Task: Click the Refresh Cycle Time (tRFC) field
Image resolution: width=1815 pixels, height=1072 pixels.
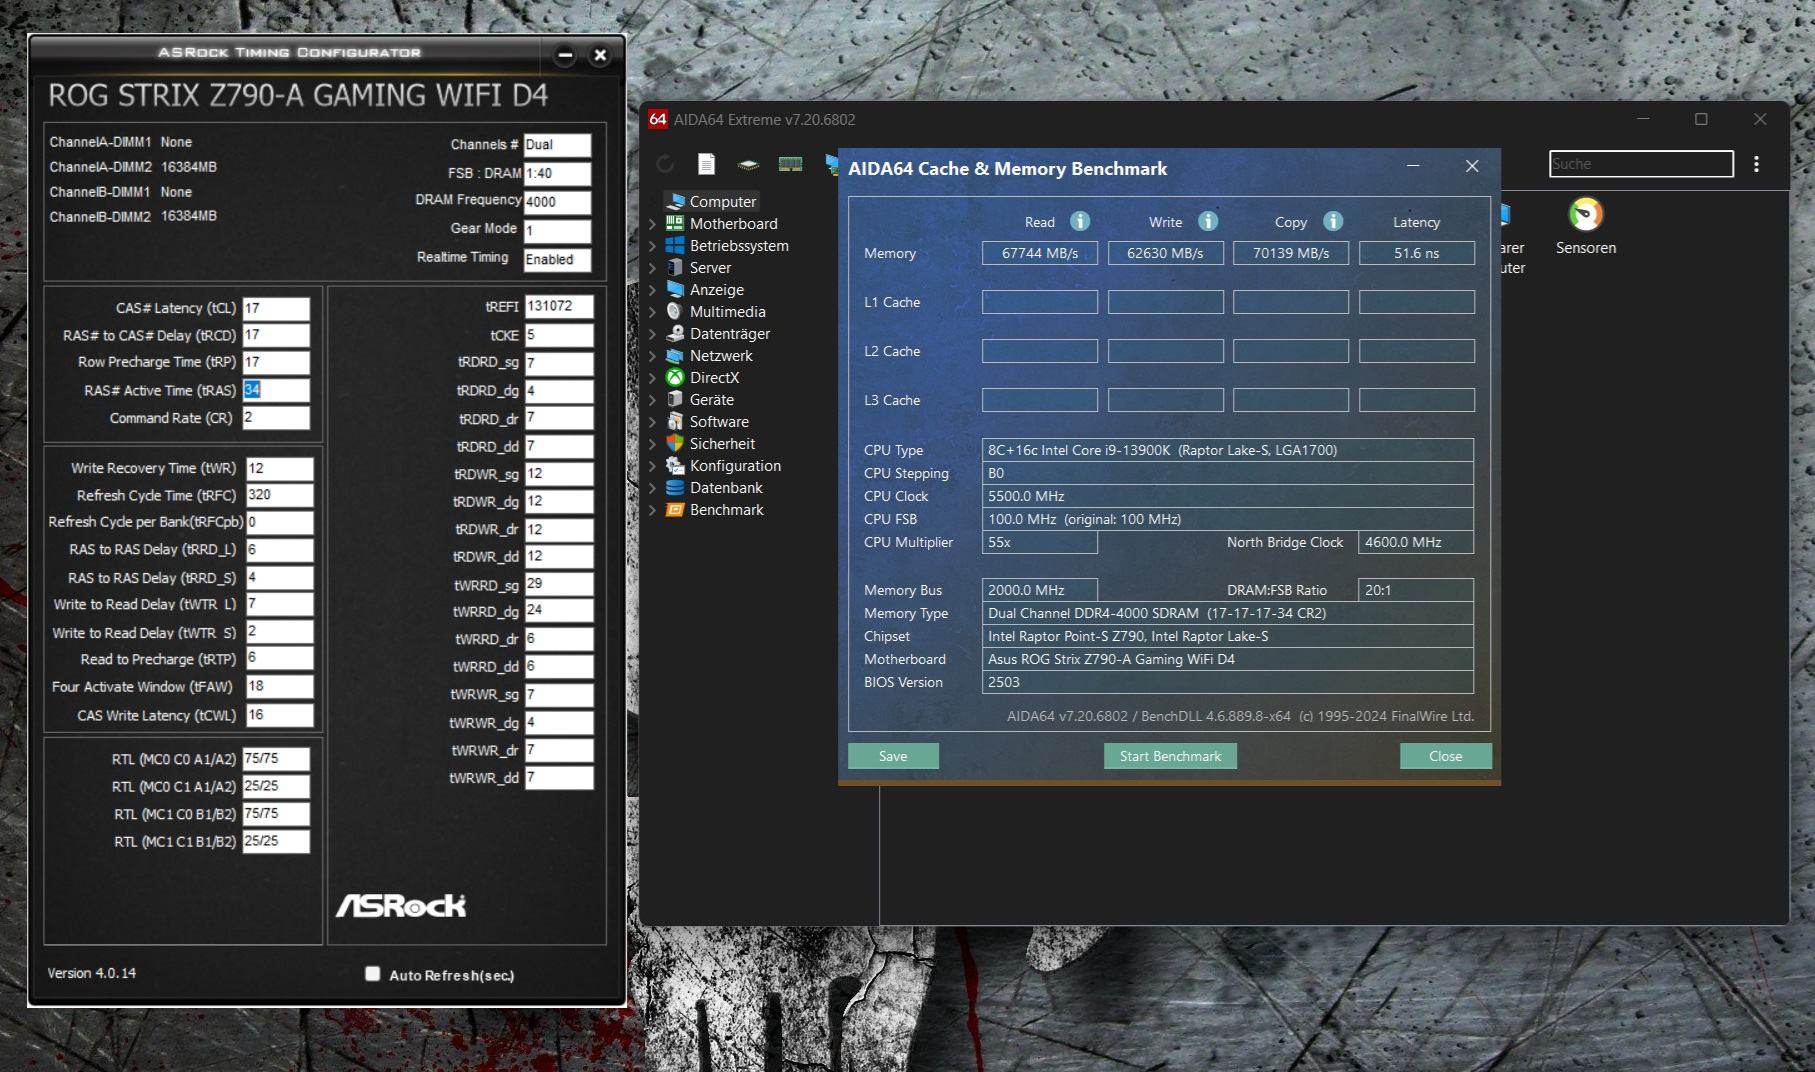Action: pos(279,495)
